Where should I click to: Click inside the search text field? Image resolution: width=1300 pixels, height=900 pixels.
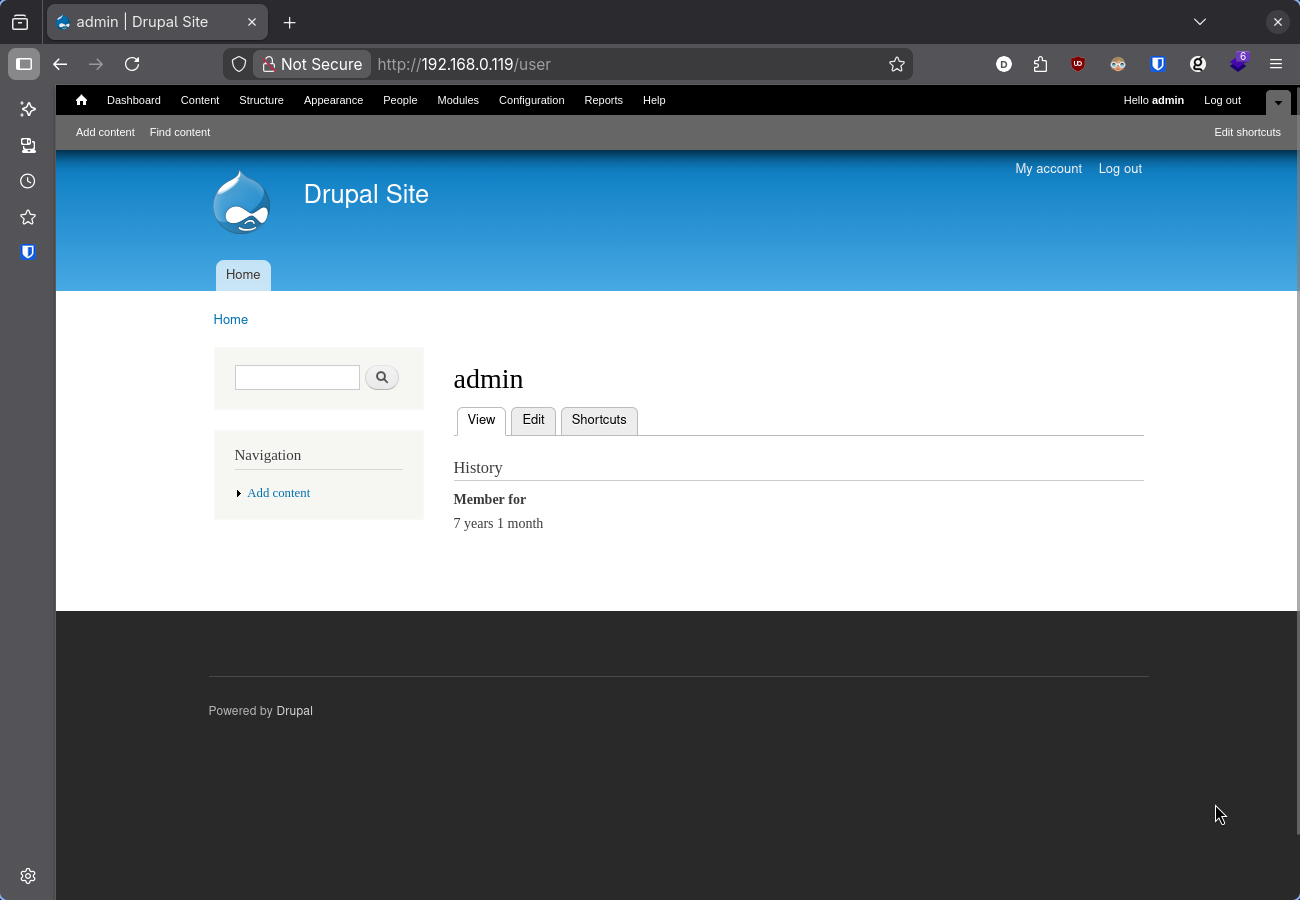[x=297, y=377]
